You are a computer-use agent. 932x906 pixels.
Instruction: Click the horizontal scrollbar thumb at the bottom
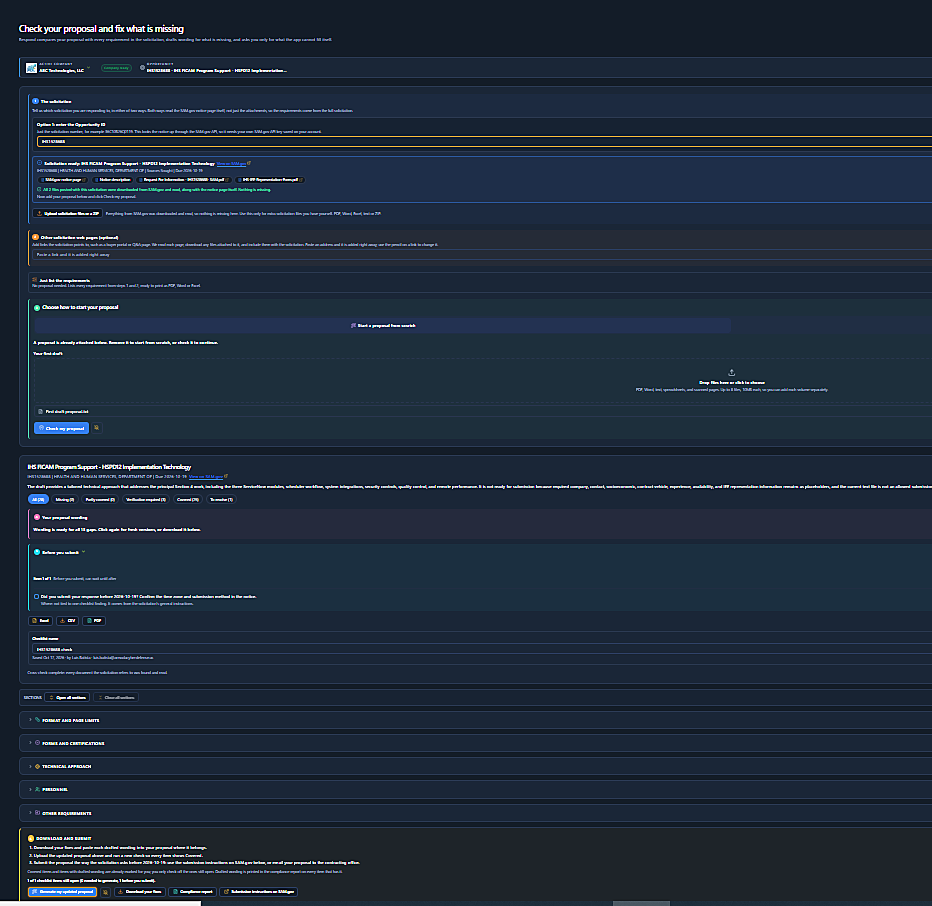(641, 903)
